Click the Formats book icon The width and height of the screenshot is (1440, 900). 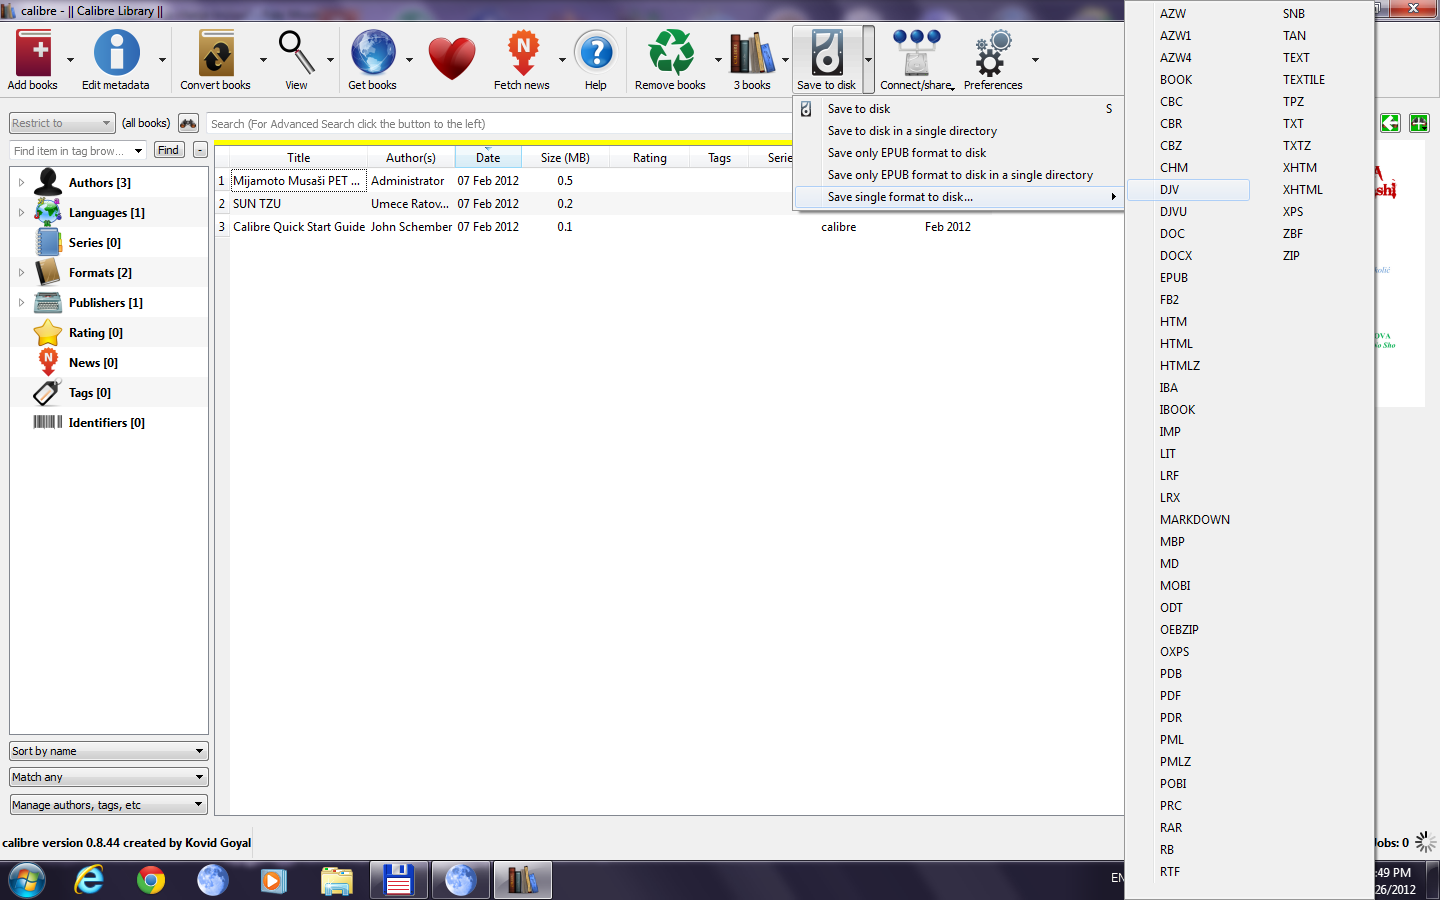pos(48,272)
